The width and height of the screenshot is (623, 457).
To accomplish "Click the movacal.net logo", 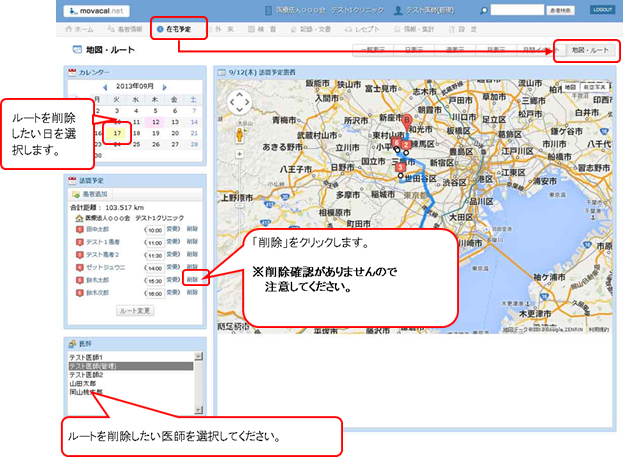I will (x=94, y=10).
